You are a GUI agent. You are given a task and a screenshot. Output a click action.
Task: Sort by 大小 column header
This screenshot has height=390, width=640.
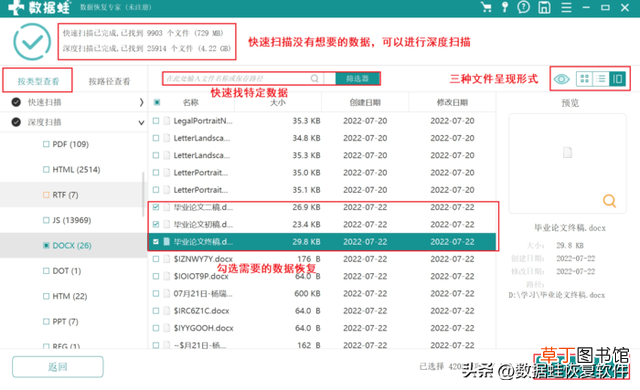(278, 102)
